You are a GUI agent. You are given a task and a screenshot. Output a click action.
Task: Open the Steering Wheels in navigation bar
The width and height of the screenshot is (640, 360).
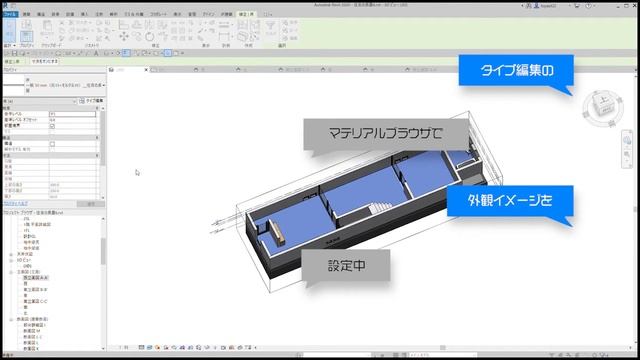(627, 141)
